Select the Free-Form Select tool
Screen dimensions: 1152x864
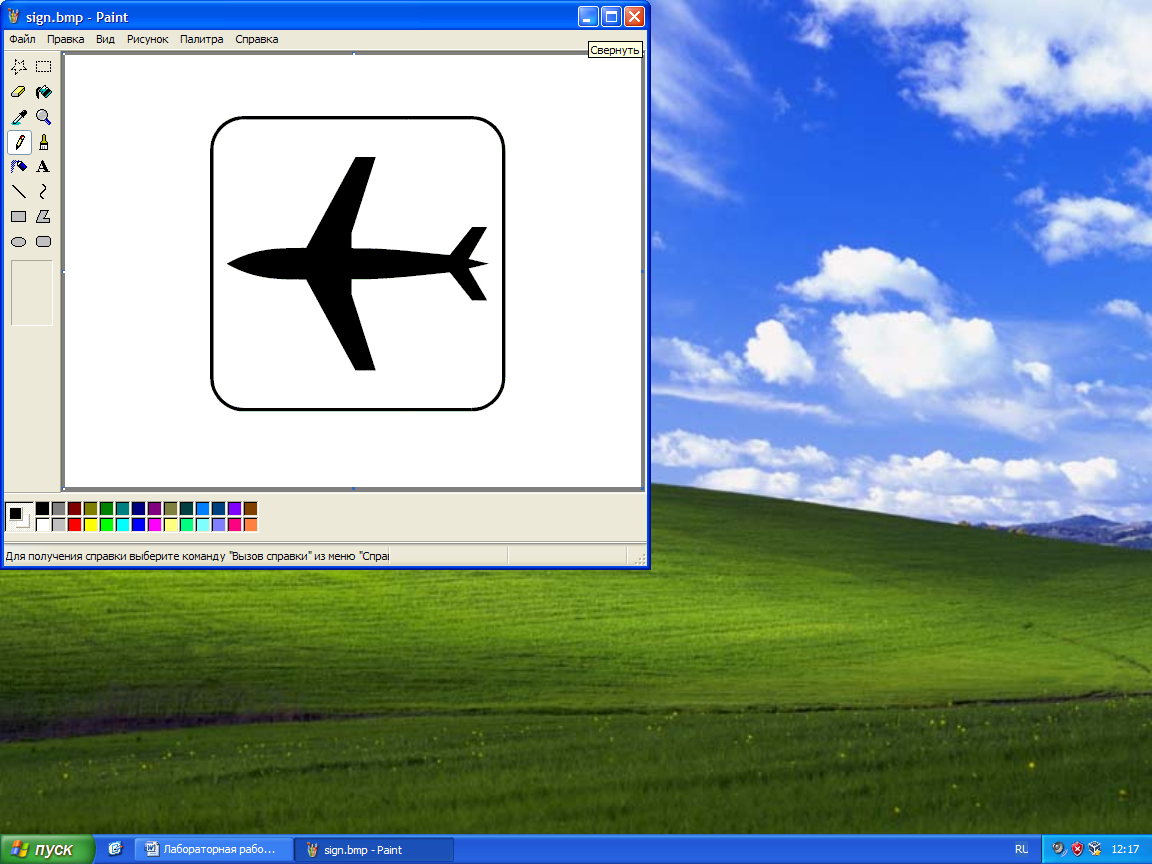(x=19, y=67)
